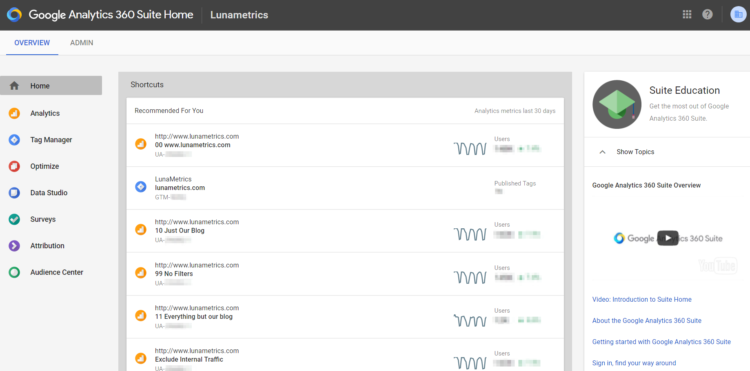Viewport: 750px width, 371px height.
Task: Click the 'Suite Education' heading
Action: [x=684, y=90]
